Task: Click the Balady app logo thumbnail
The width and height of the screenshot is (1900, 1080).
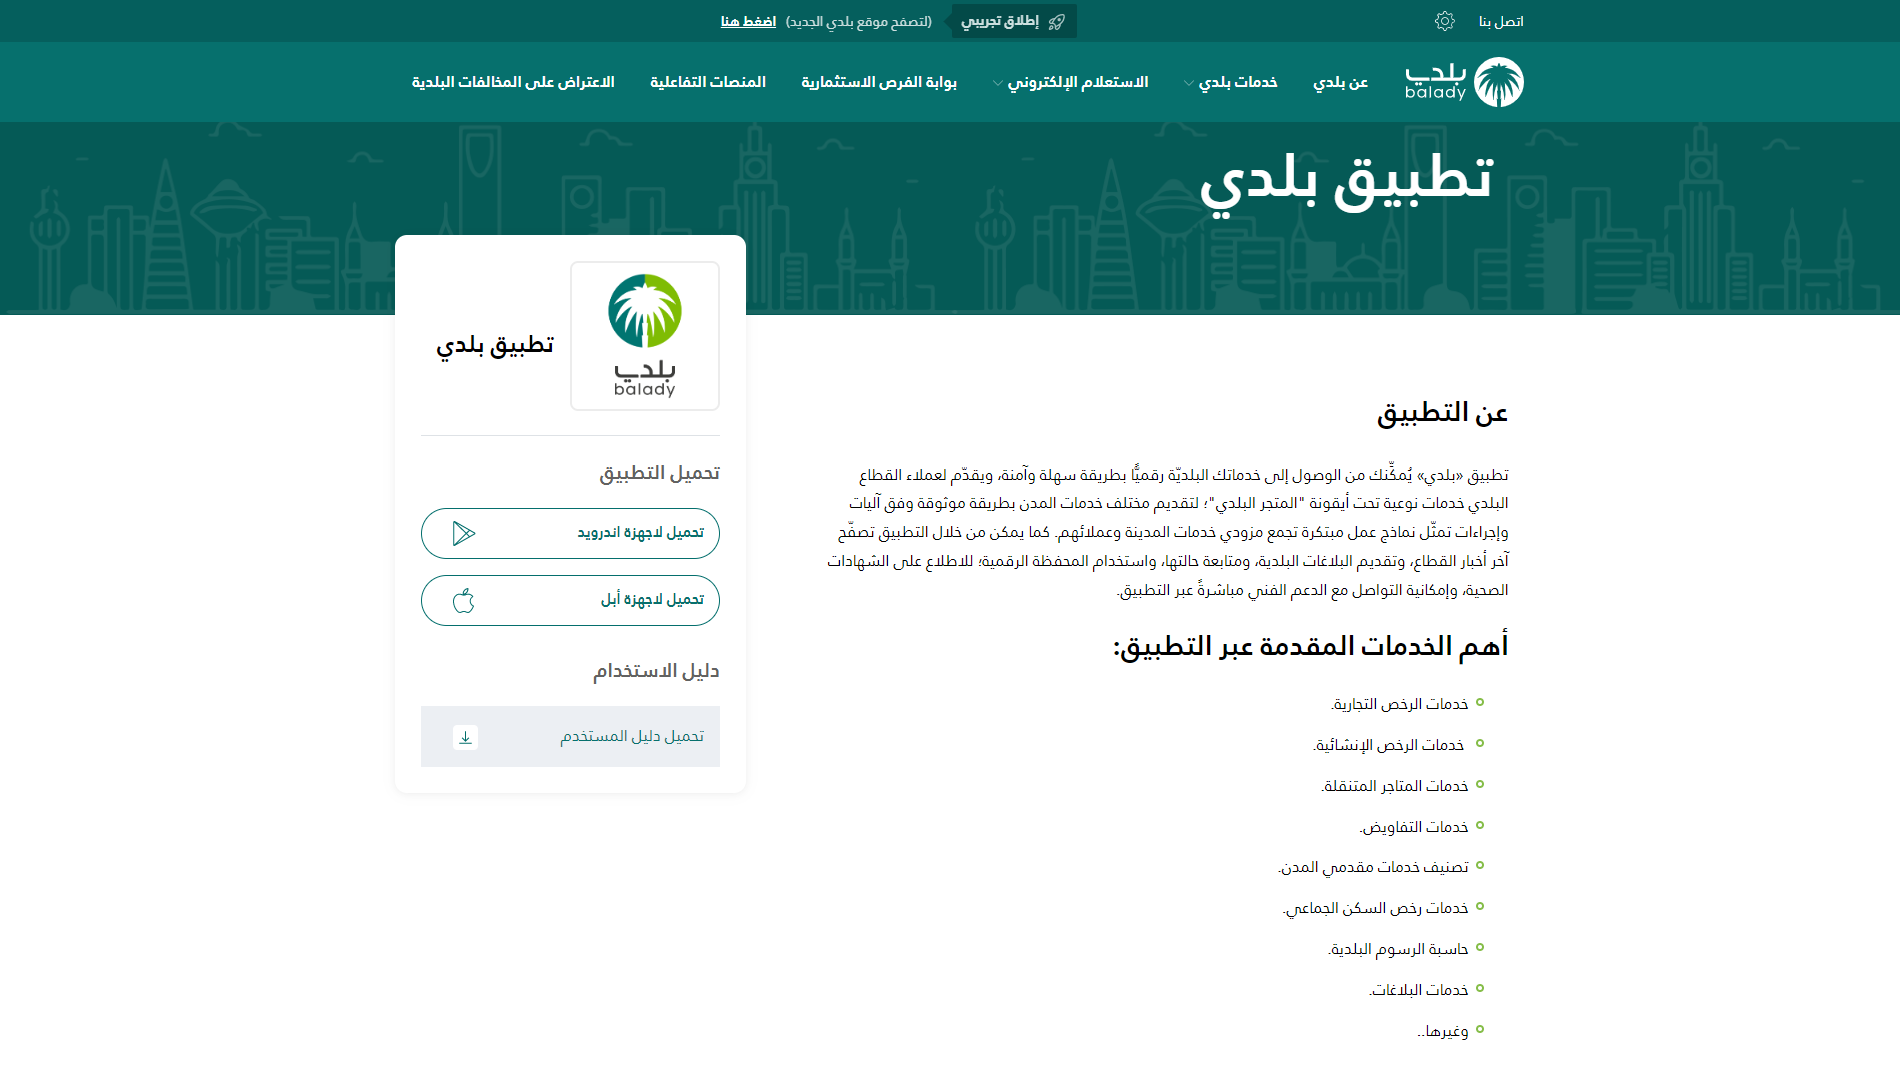Action: 645,336
